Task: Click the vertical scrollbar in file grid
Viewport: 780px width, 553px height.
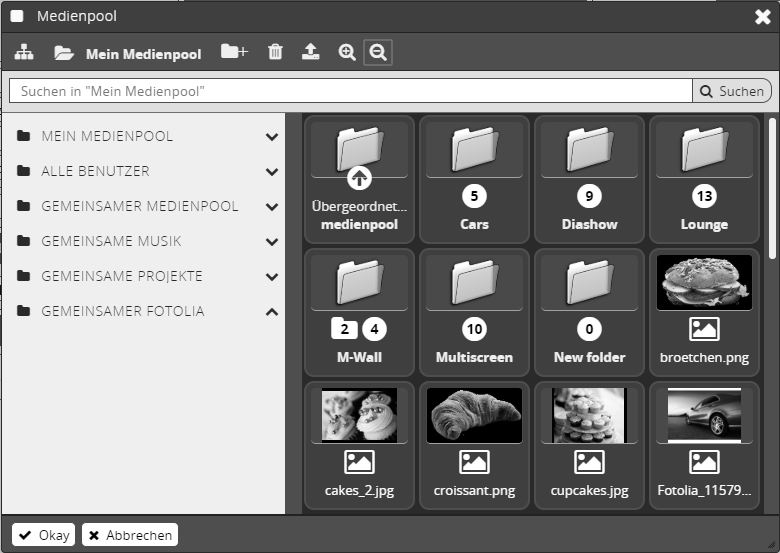Action: 771,190
